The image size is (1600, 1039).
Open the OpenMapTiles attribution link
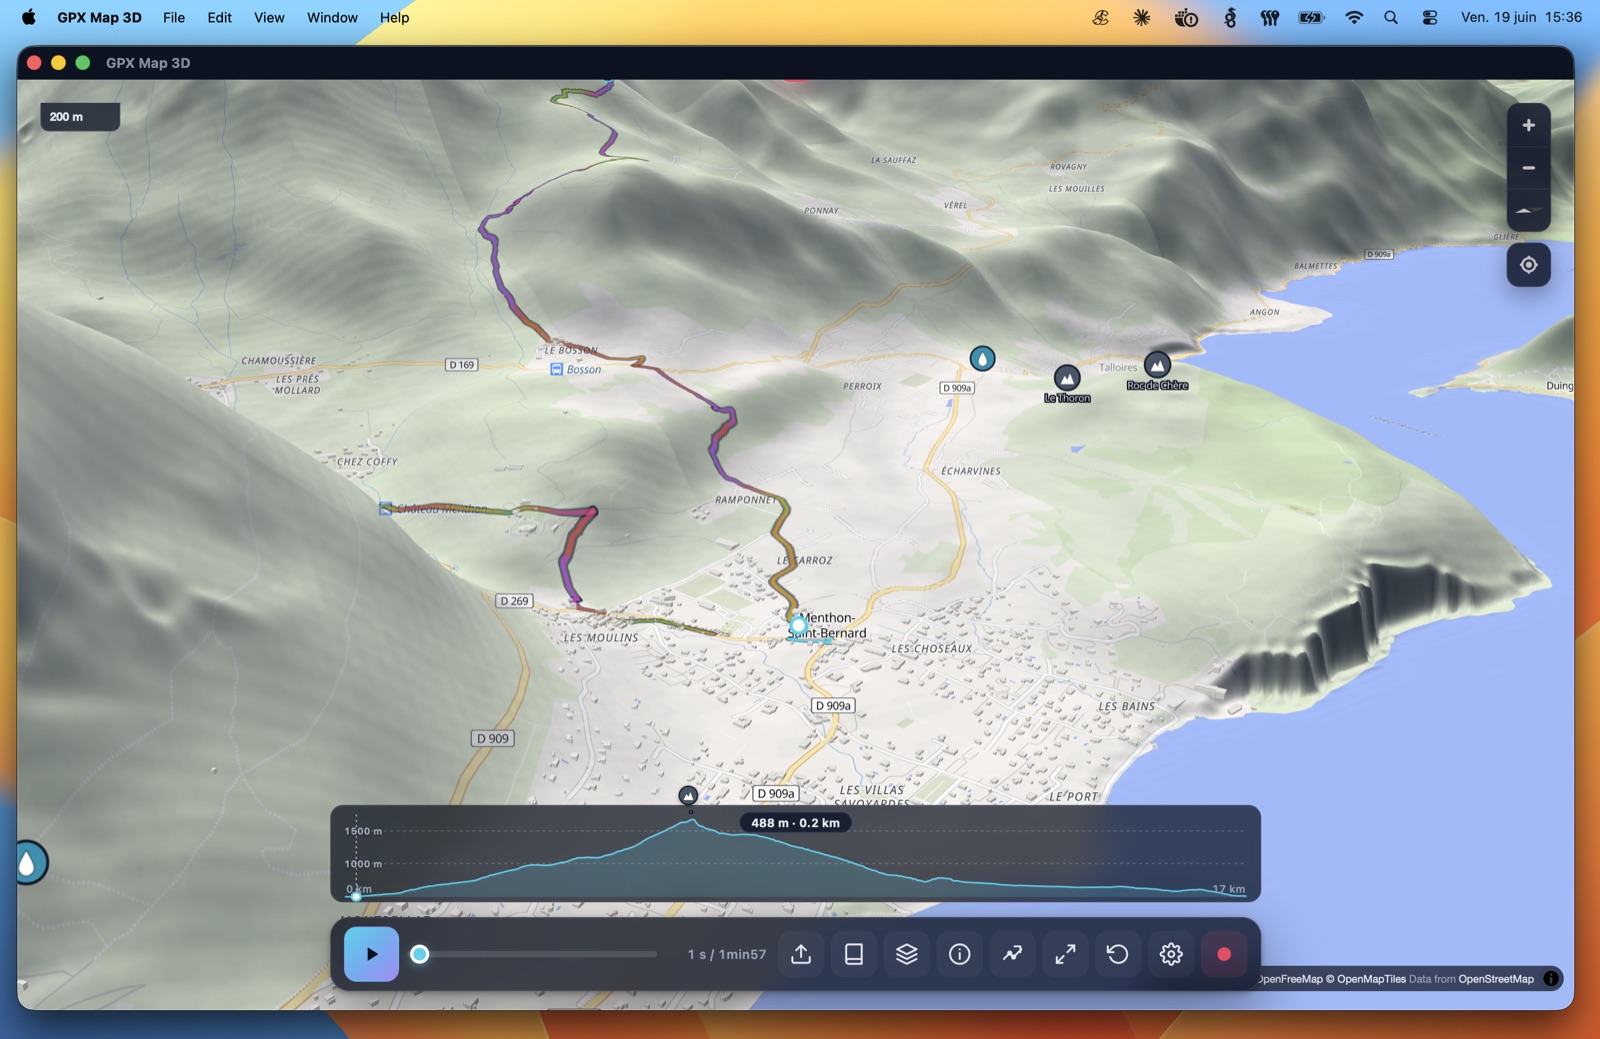[1365, 979]
